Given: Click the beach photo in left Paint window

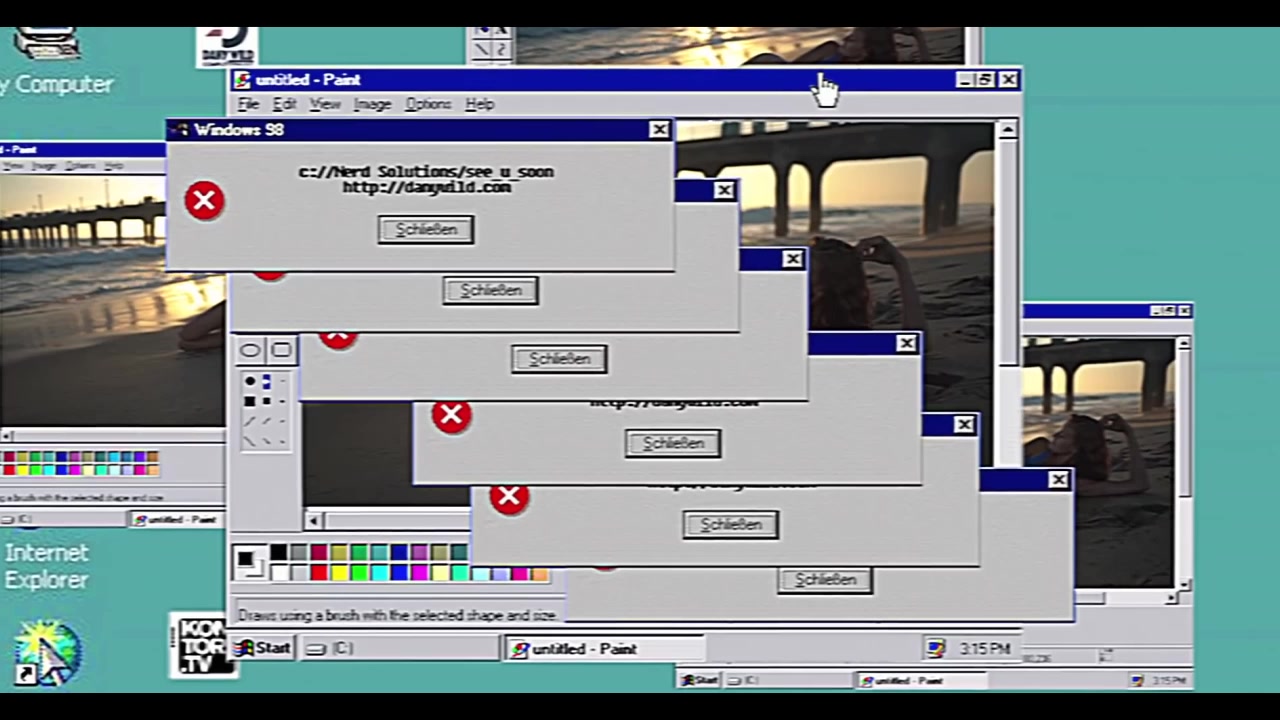Looking at the screenshot, I should 112,300.
